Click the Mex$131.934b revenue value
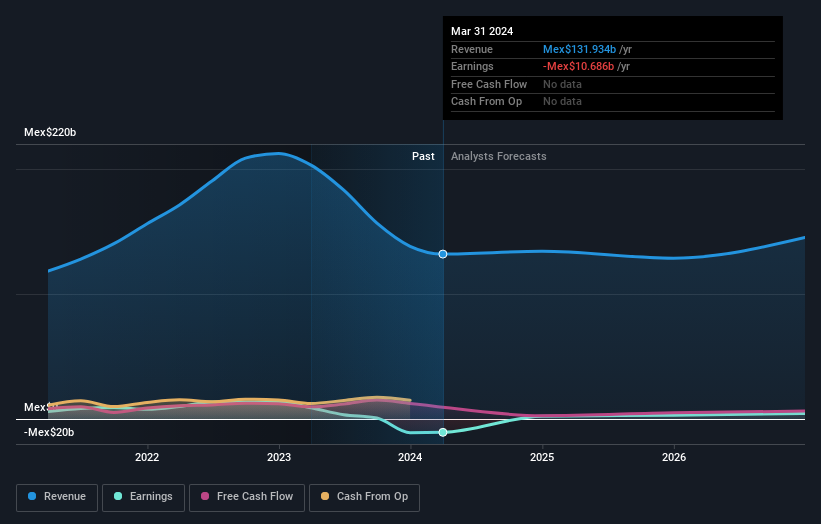 click(580, 49)
